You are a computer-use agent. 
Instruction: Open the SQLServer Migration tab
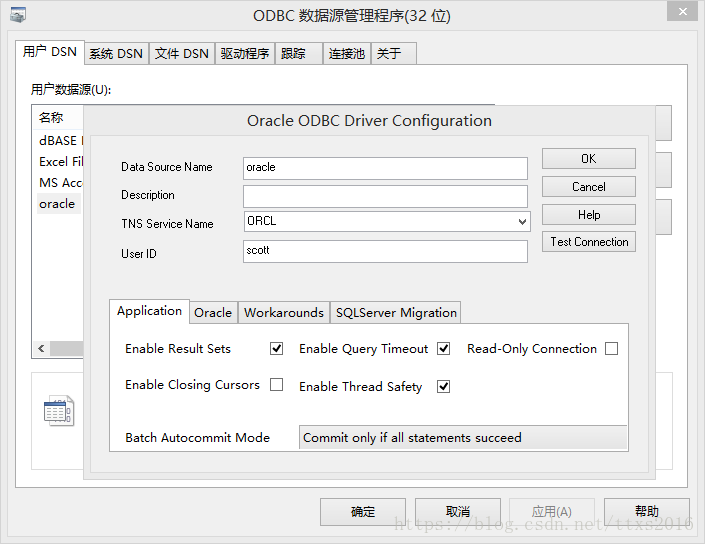pos(396,312)
